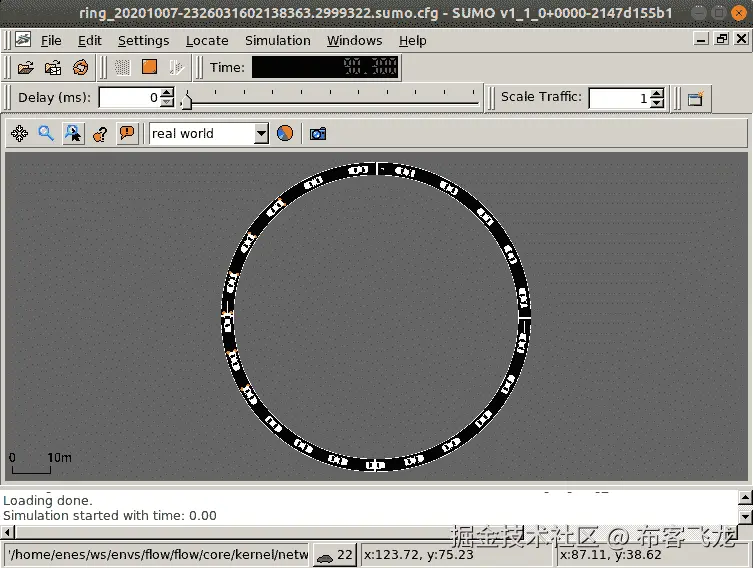Click the vehicle count car icon
Image resolution: width=753 pixels, height=568 pixels.
click(325, 556)
